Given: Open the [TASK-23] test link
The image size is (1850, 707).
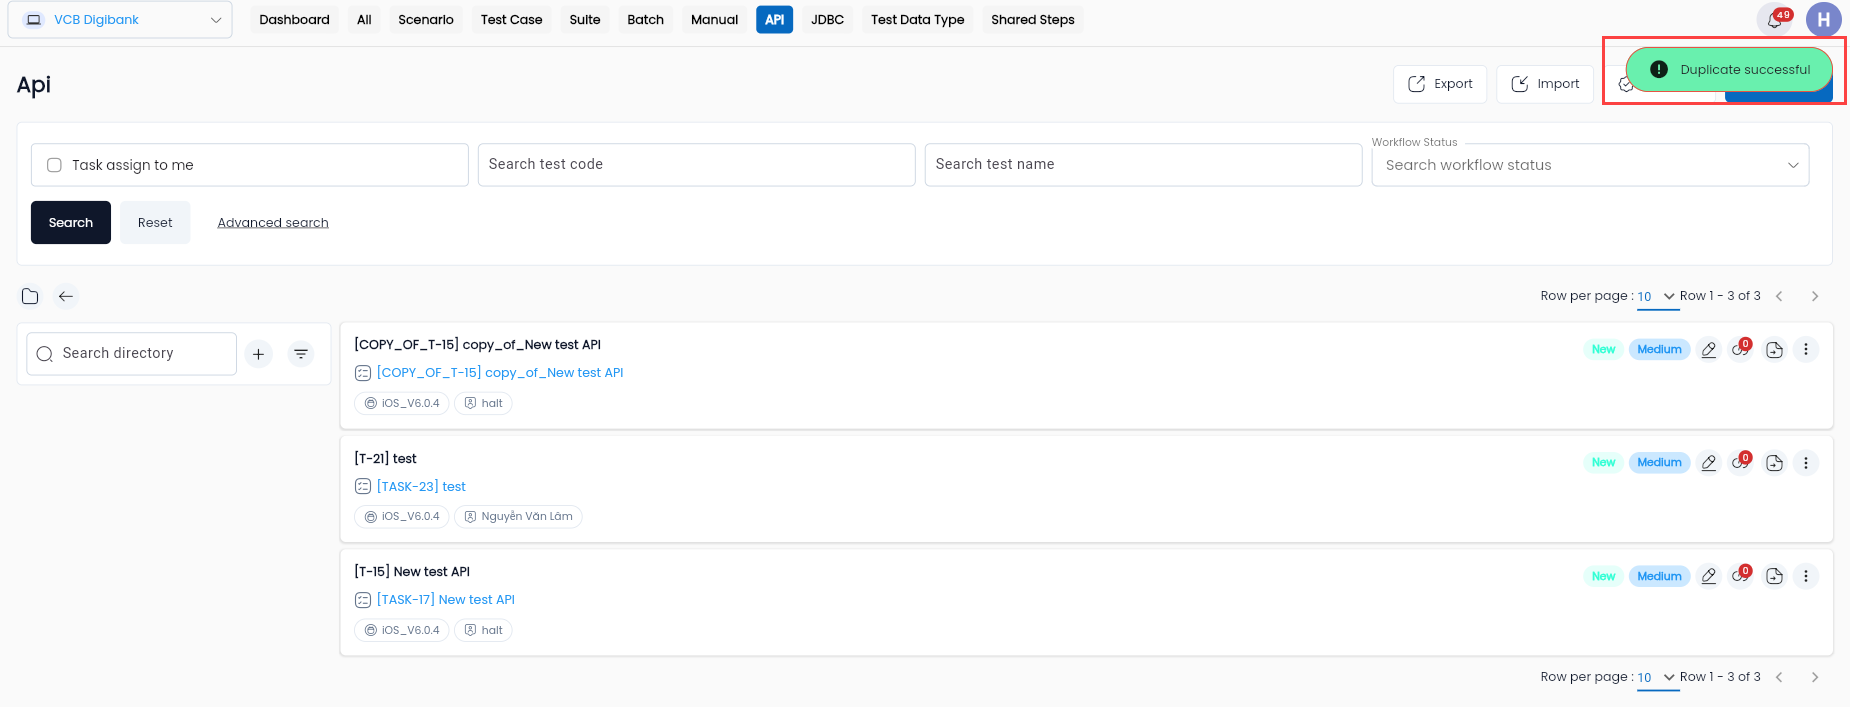Looking at the screenshot, I should tap(421, 487).
